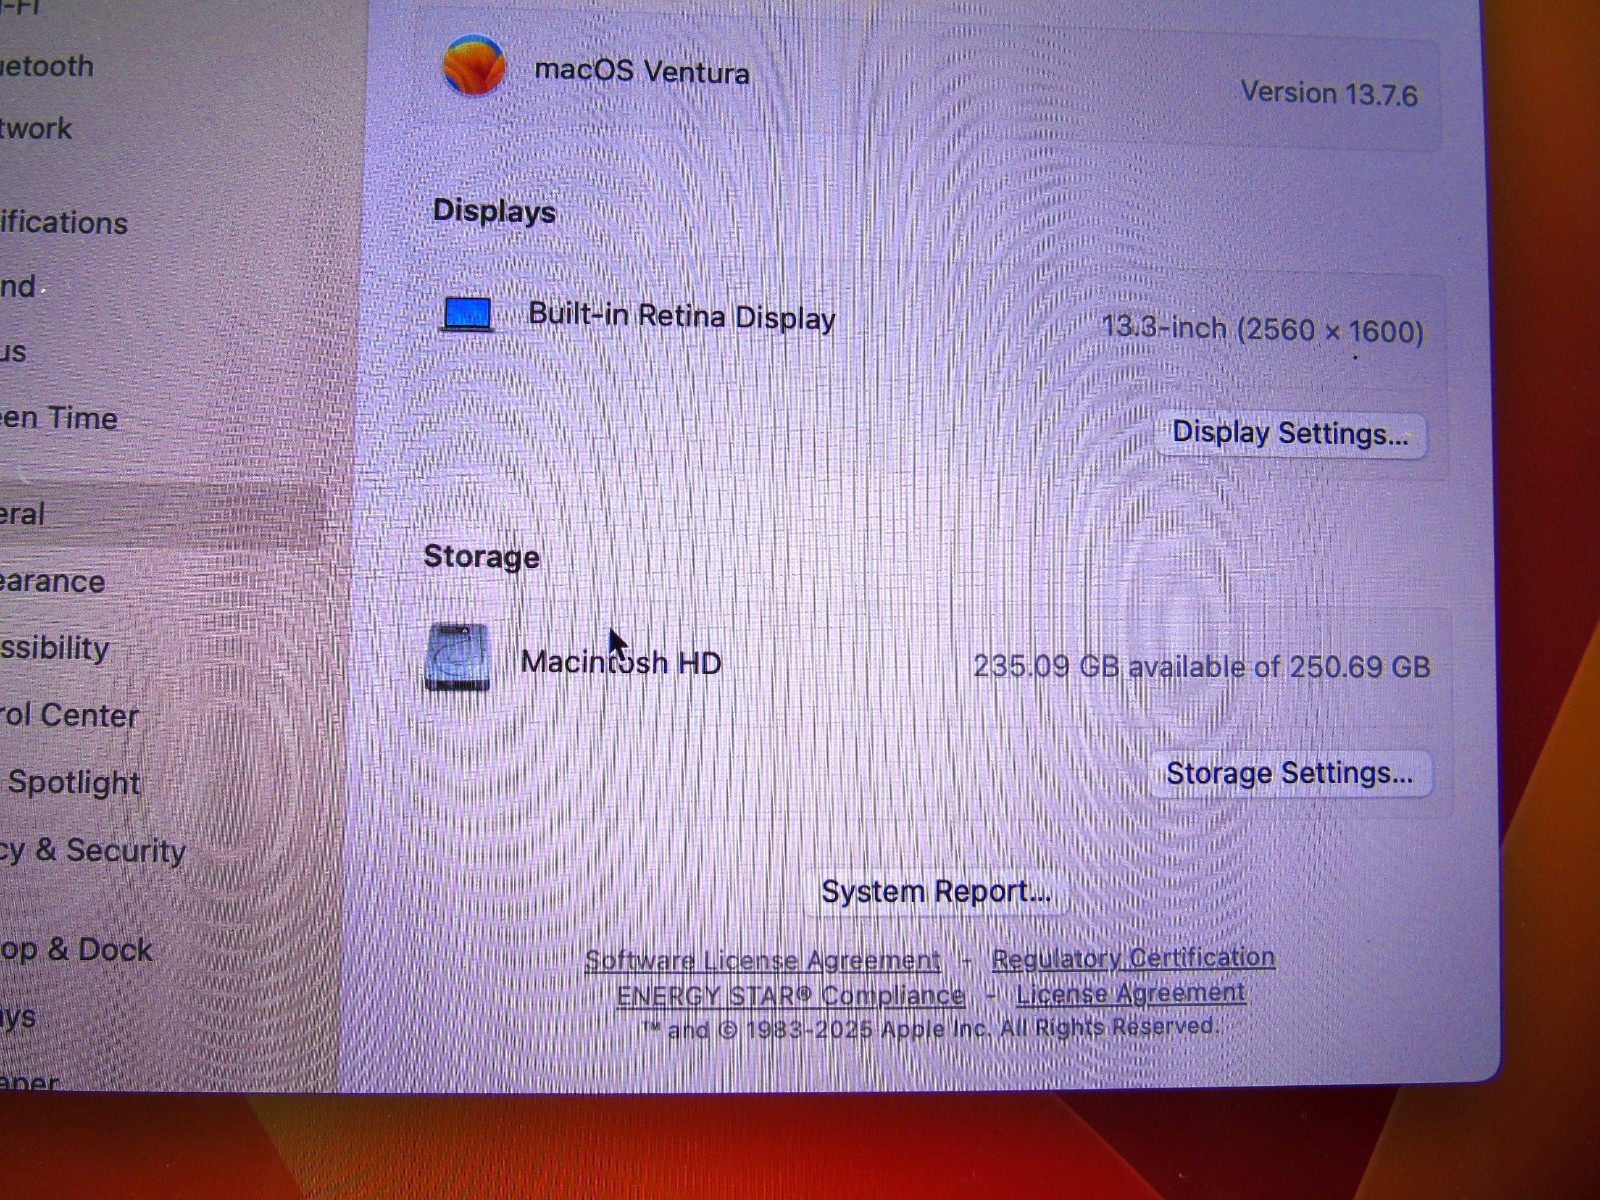Select Focus in the sidebar
This screenshot has width=1600, height=1200.
[13, 352]
